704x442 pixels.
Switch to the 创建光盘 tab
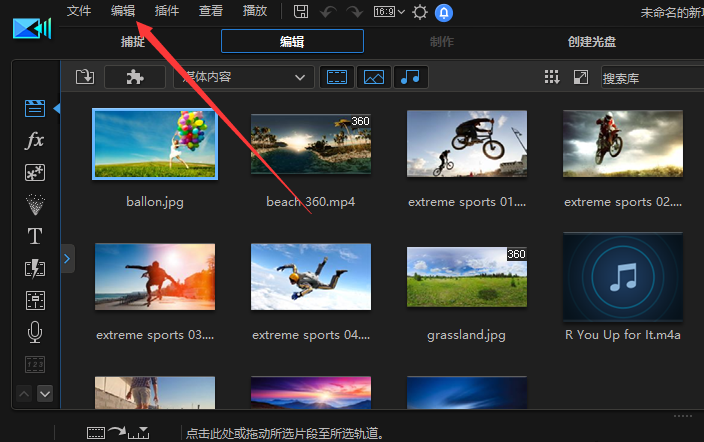coord(591,42)
